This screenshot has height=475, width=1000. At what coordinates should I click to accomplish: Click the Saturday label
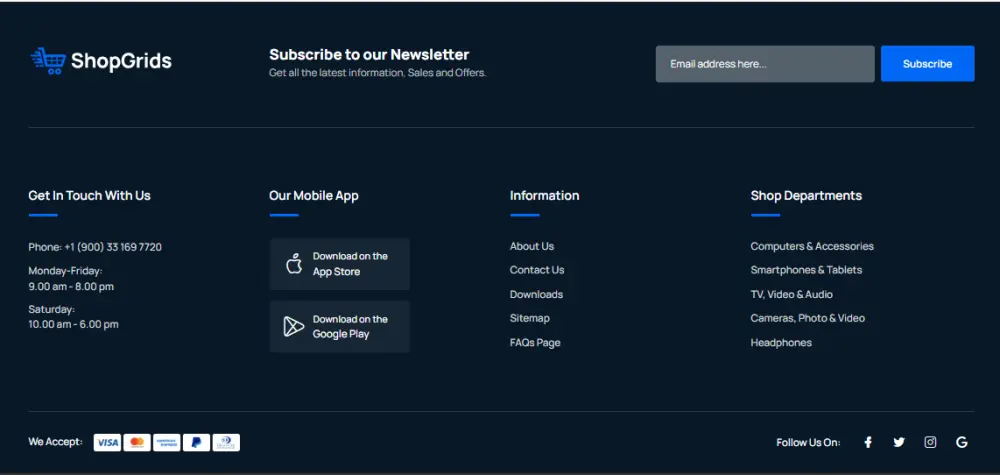(52, 309)
